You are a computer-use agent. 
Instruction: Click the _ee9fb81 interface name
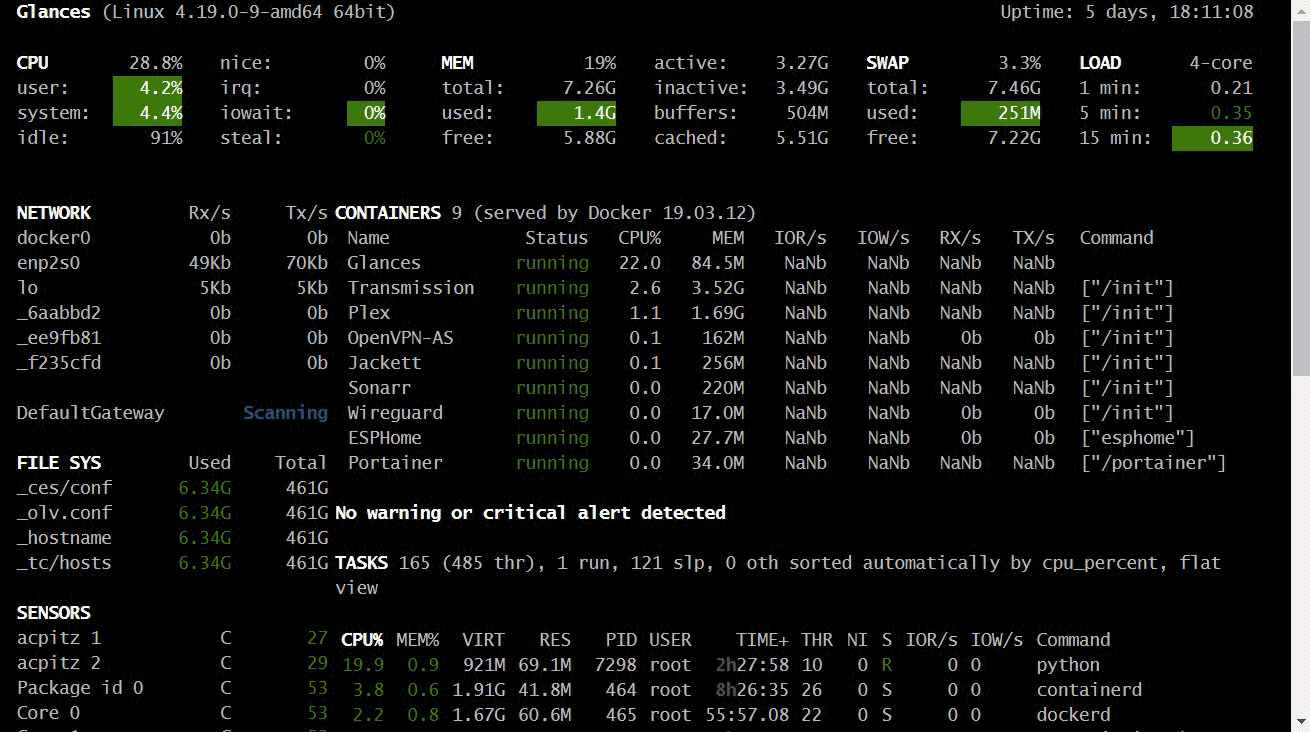59,338
